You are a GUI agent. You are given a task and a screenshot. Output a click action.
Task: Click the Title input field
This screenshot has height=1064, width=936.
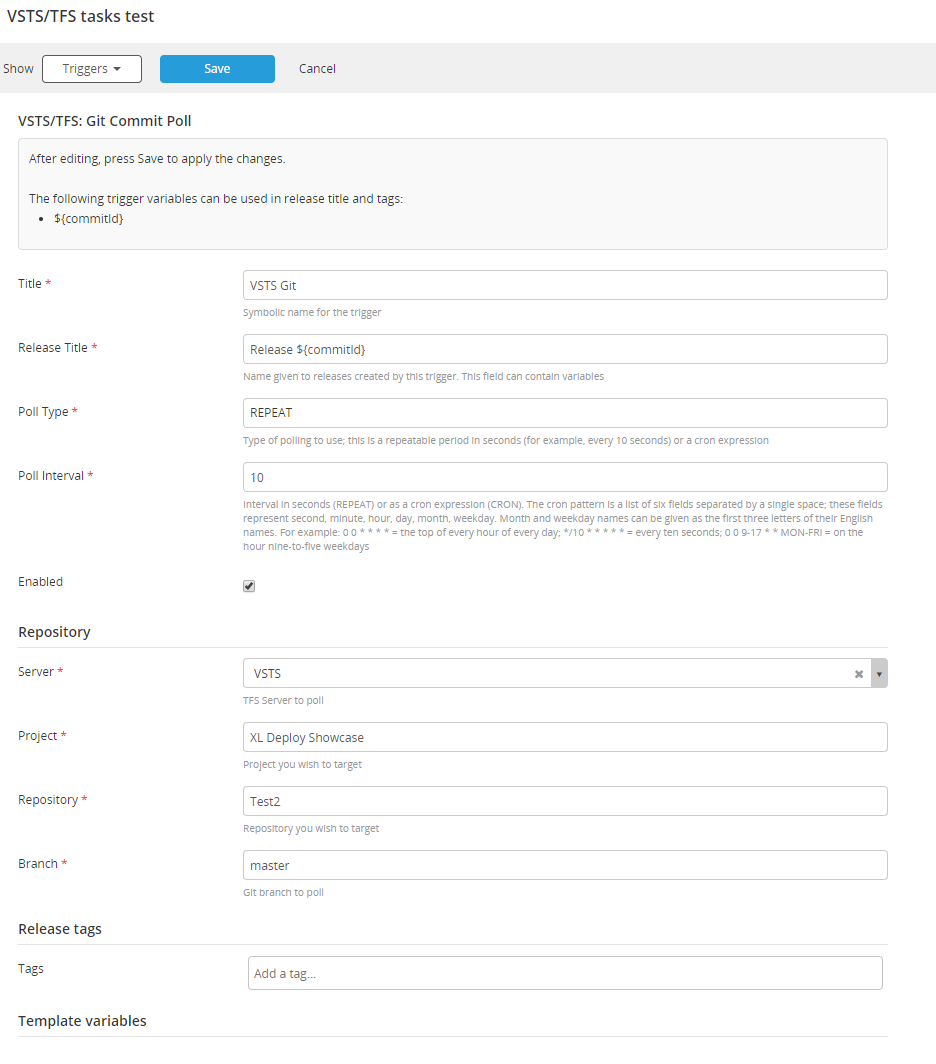(x=565, y=285)
